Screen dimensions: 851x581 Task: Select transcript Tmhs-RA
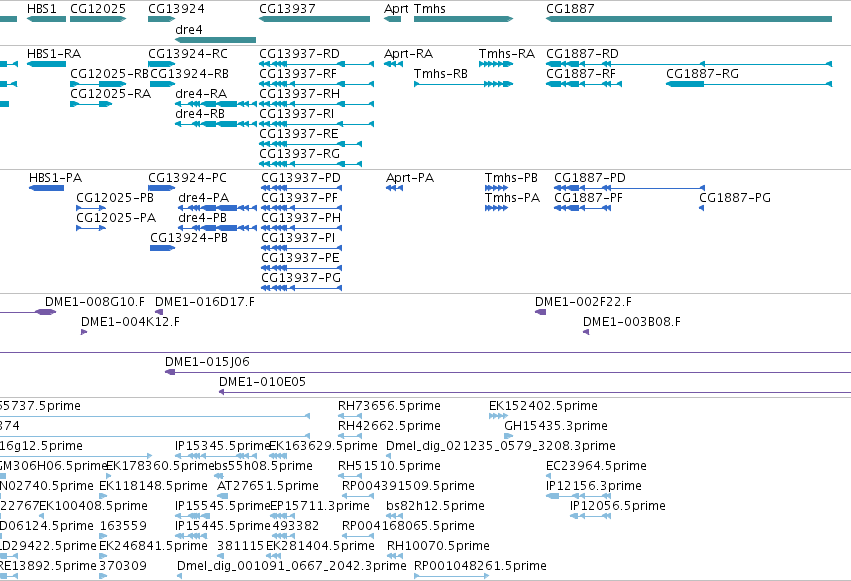coord(506,54)
